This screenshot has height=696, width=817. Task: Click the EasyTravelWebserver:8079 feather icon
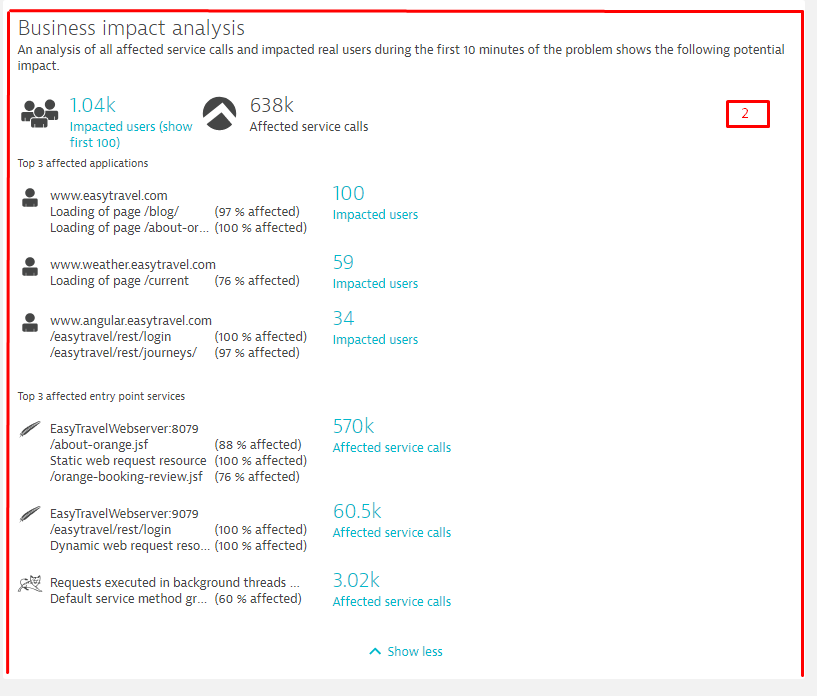point(29,430)
